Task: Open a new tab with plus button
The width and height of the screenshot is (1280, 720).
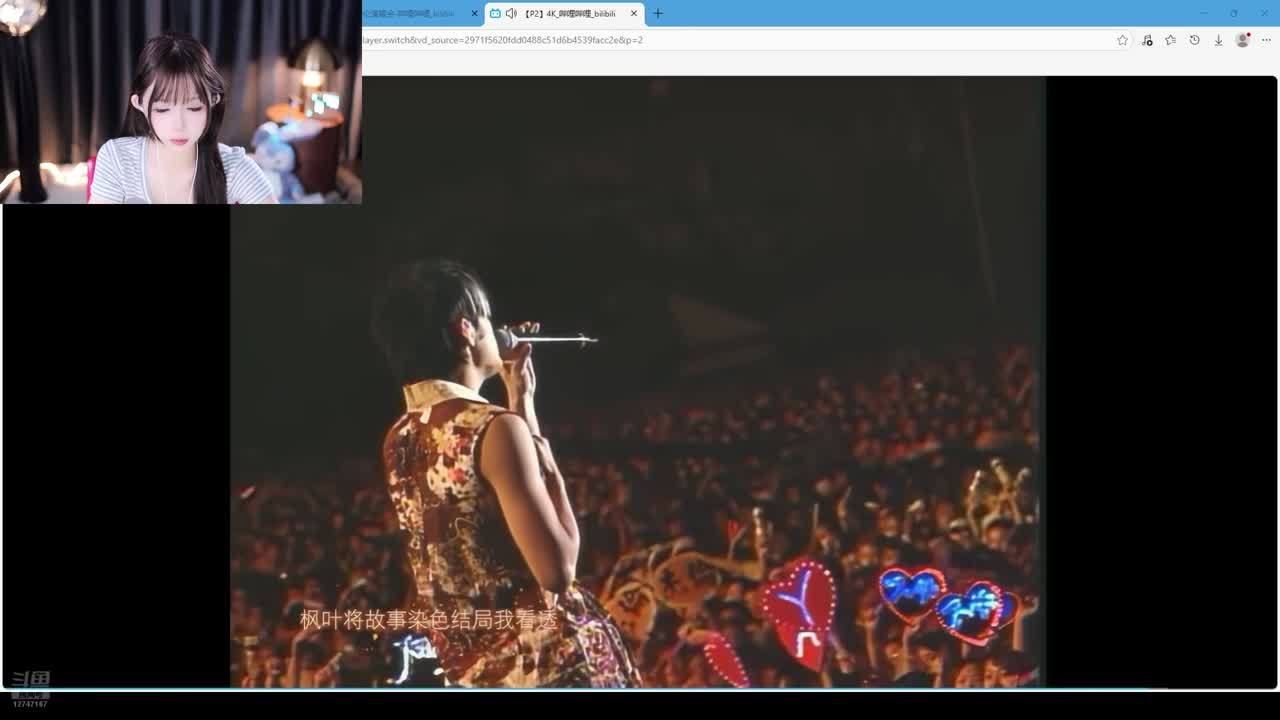Action: (x=657, y=13)
